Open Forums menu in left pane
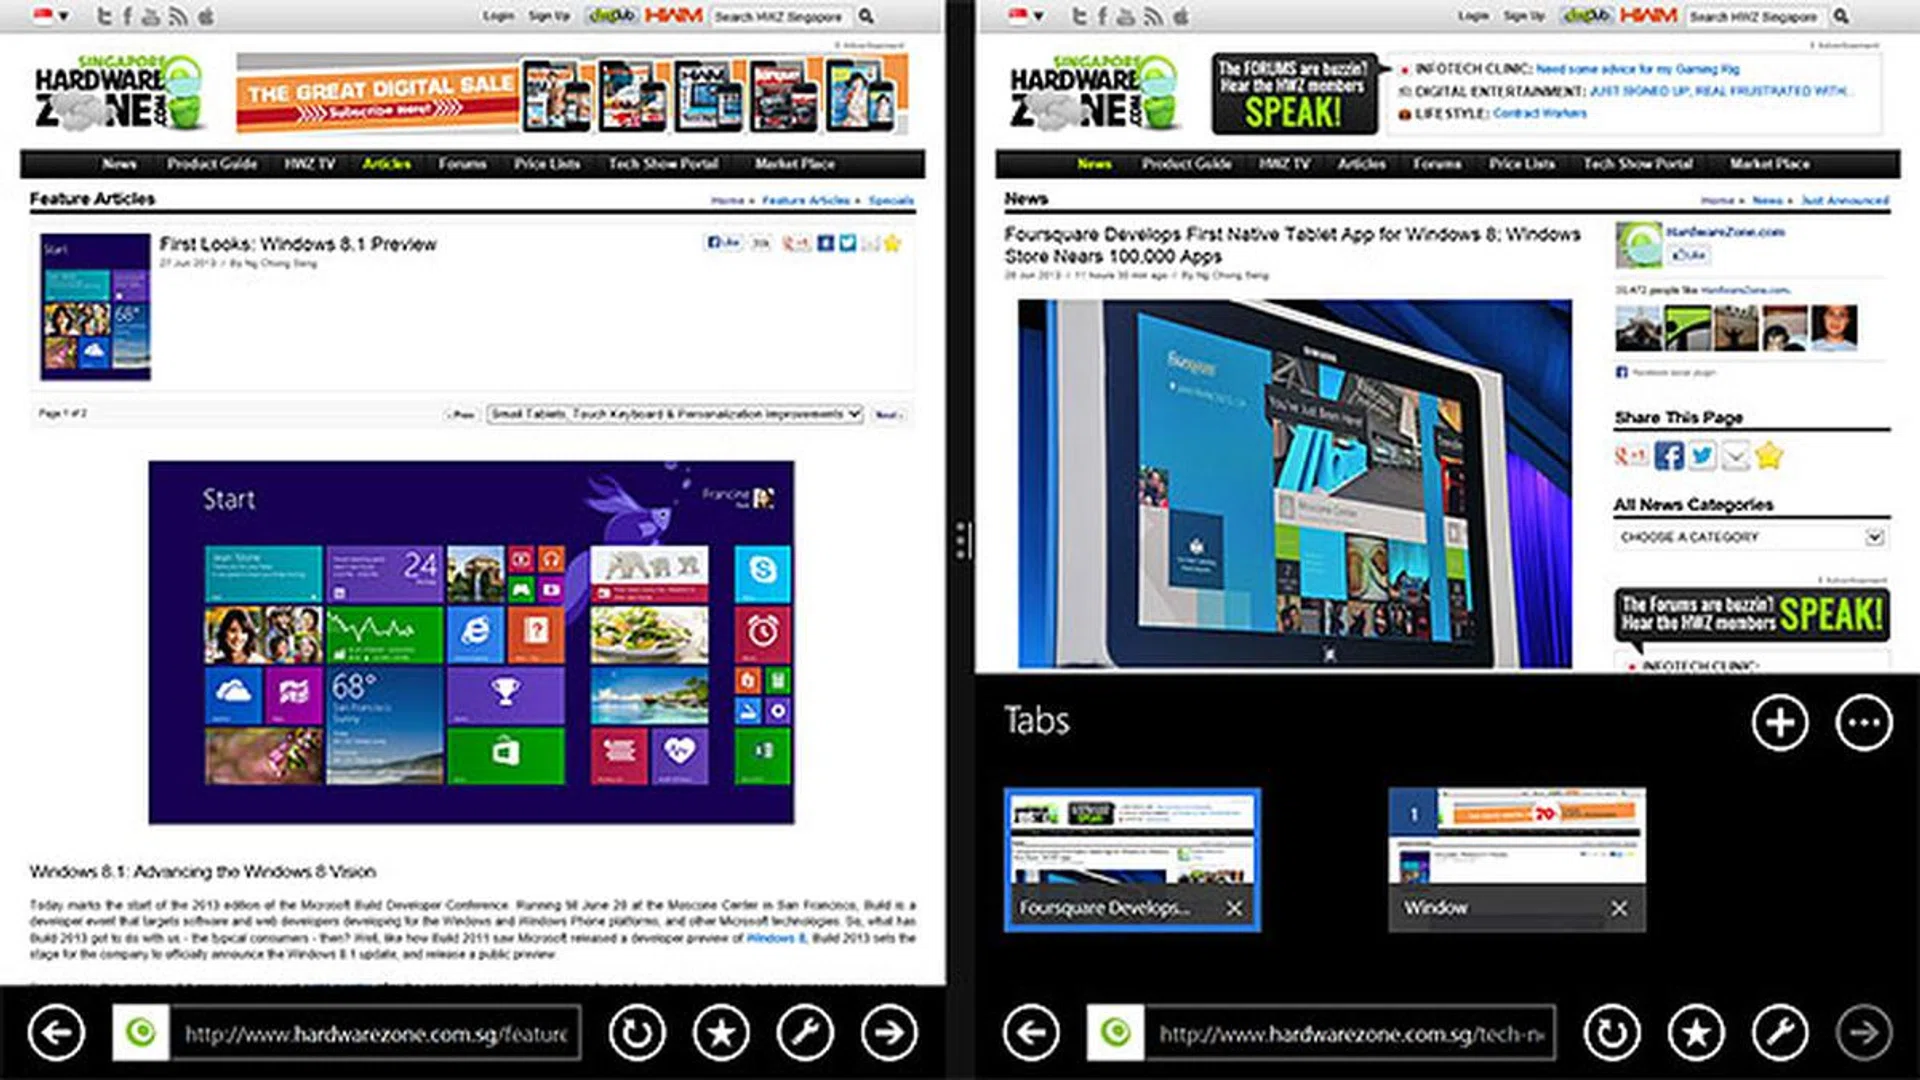The height and width of the screenshot is (1080, 1920). point(462,164)
